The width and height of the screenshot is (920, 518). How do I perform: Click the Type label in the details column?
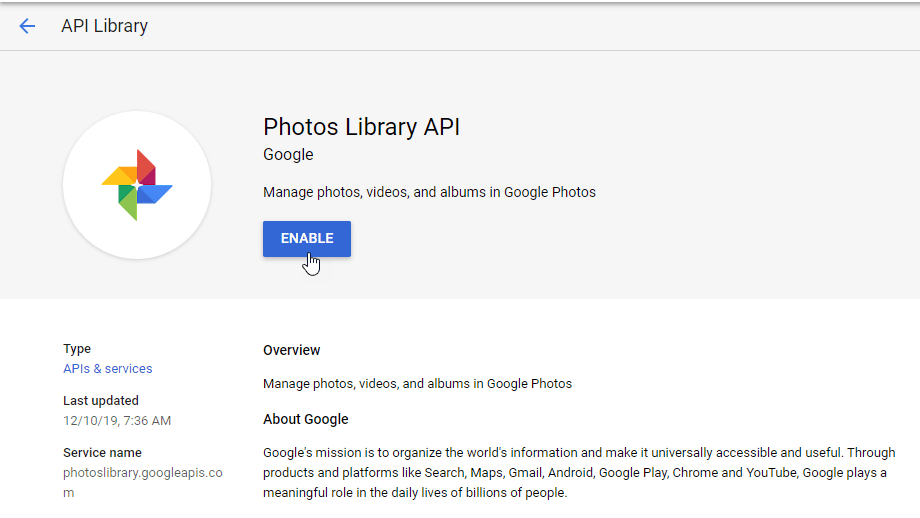[77, 349]
